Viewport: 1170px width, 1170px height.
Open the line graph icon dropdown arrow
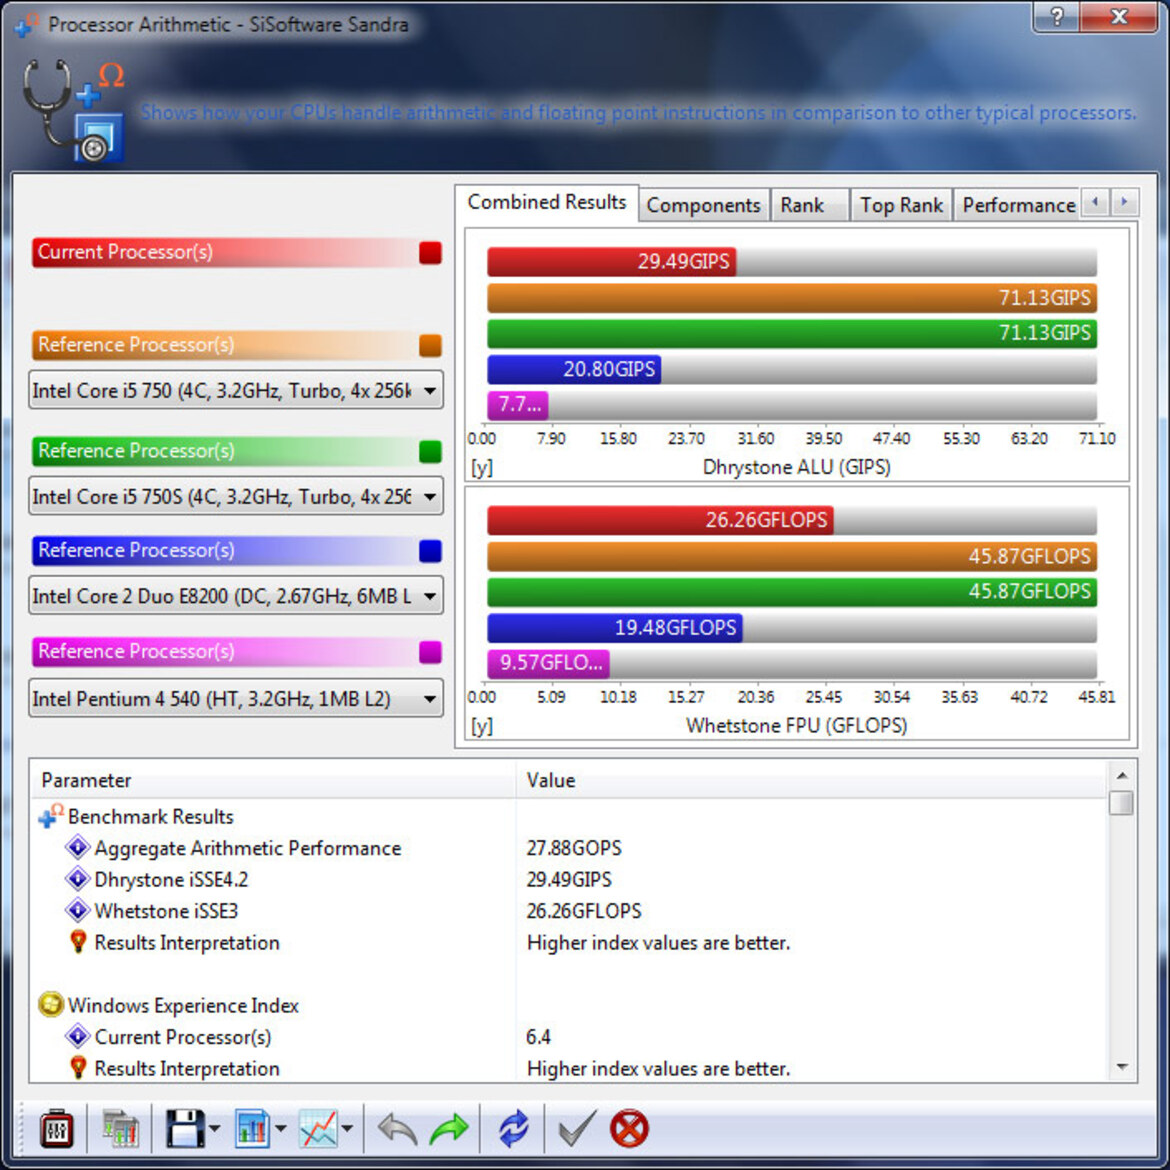(x=347, y=1128)
